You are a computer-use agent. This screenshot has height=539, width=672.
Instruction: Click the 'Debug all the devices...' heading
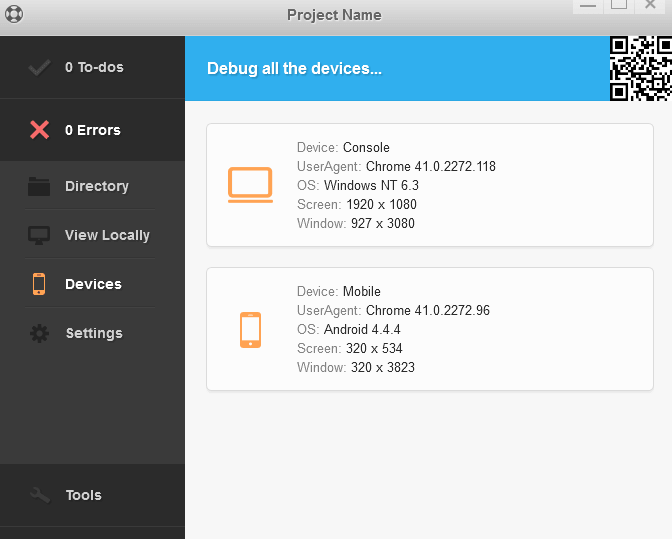coord(294,69)
